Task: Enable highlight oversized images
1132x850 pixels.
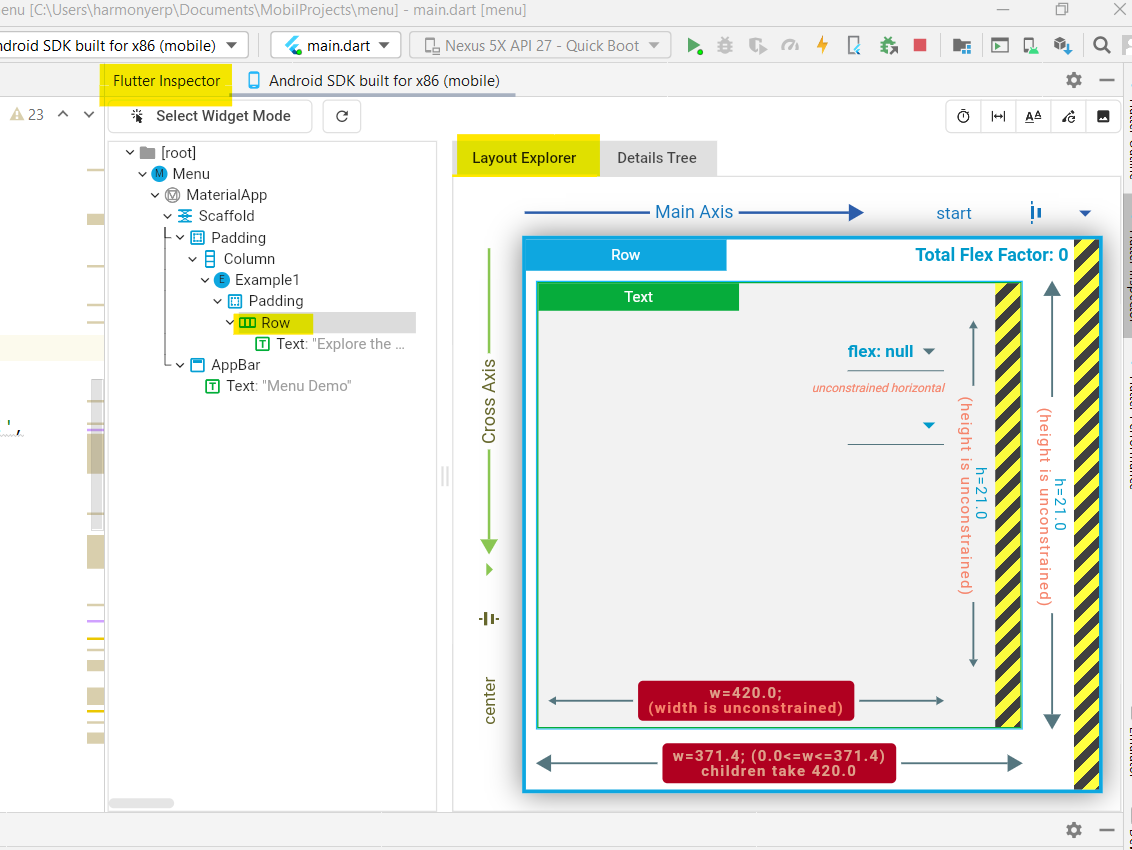Action: (x=1103, y=116)
